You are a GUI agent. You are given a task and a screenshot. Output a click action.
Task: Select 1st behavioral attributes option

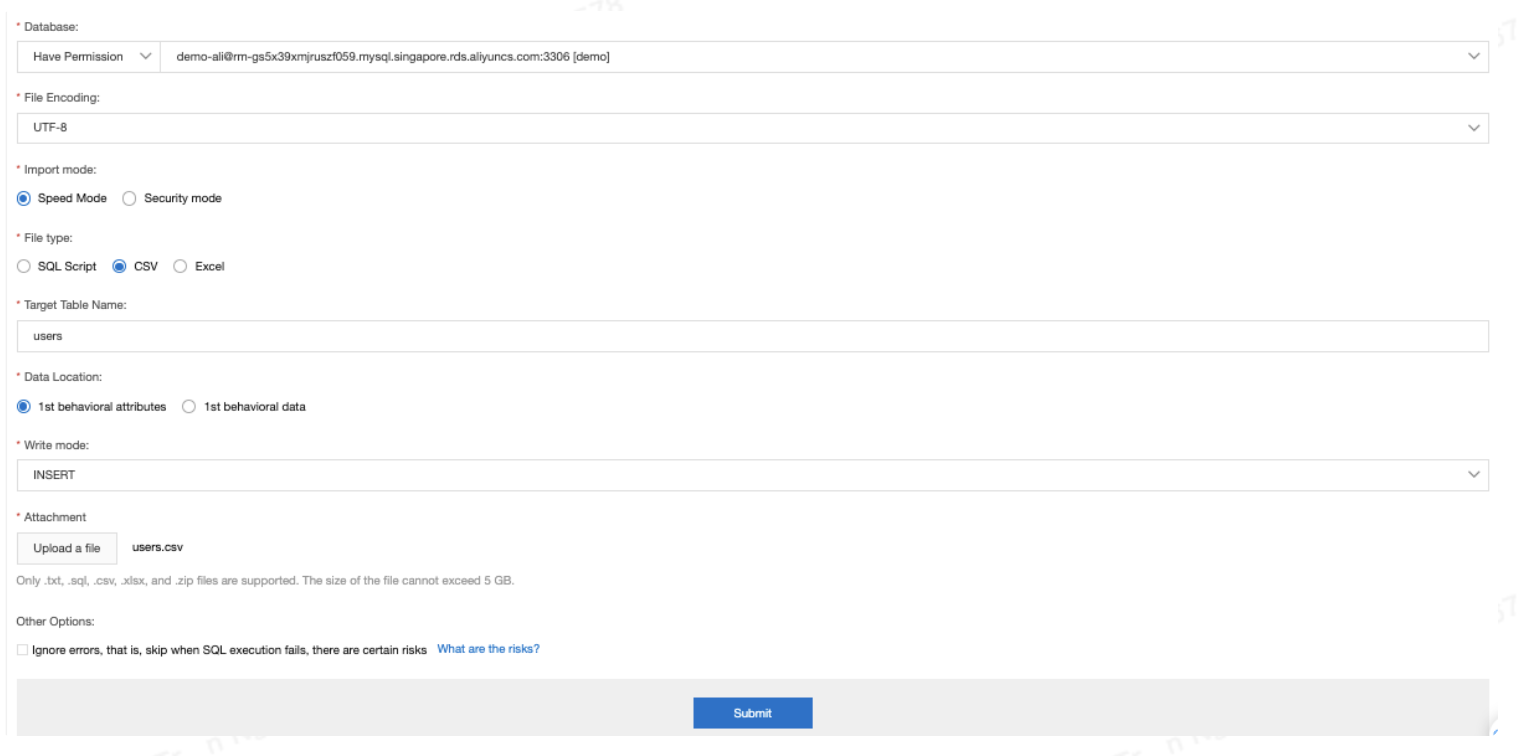tap(23, 406)
